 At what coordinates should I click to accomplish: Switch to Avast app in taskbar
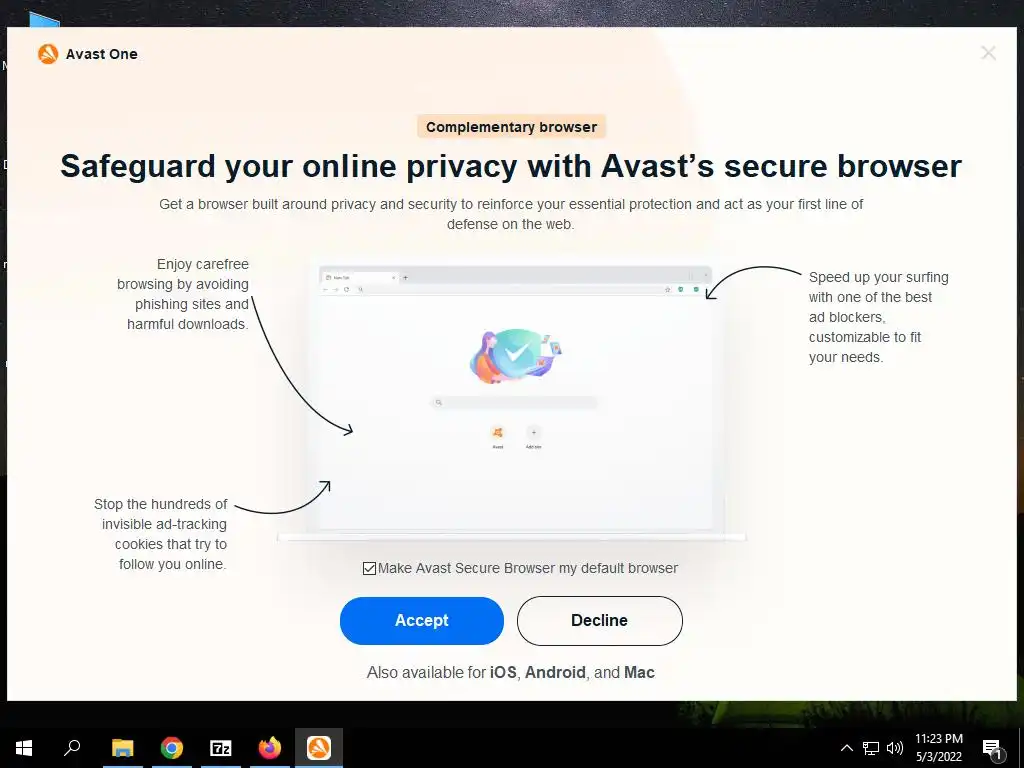click(x=319, y=748)
